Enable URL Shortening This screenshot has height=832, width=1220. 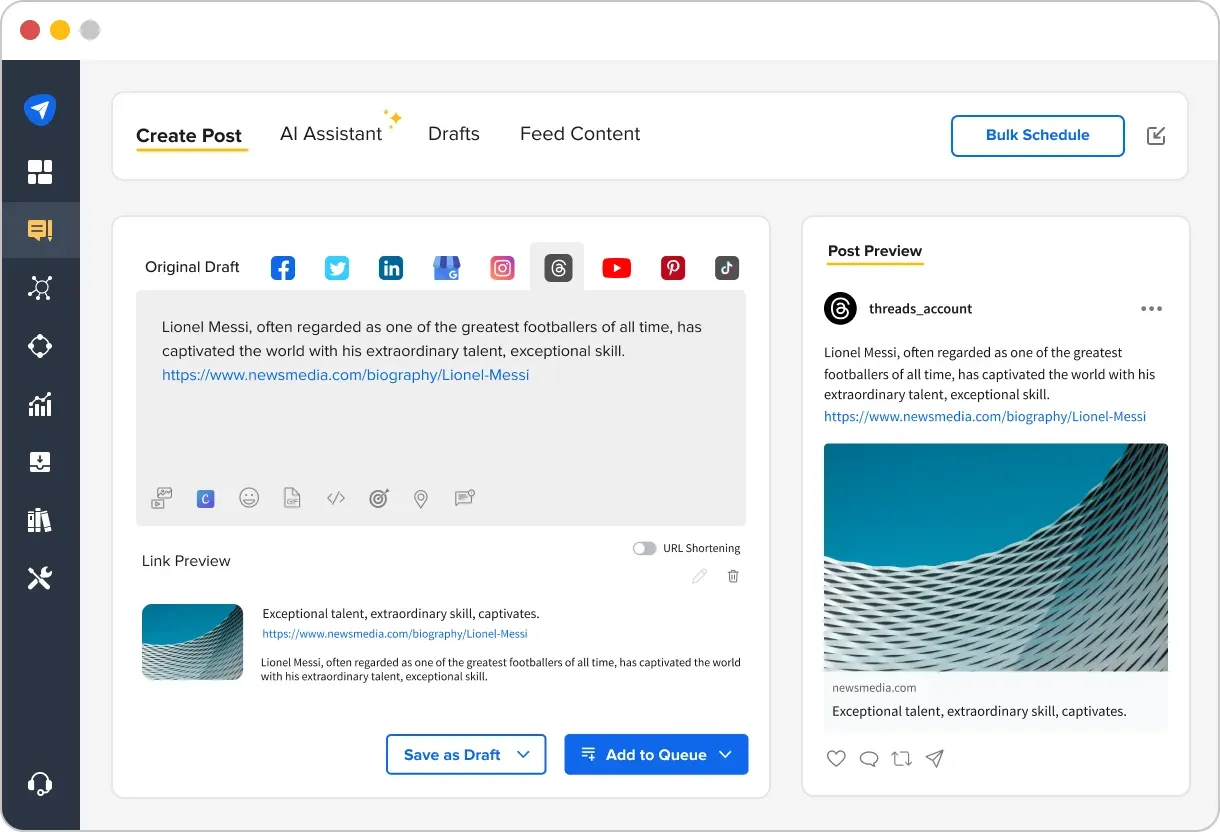click(644, 548)
